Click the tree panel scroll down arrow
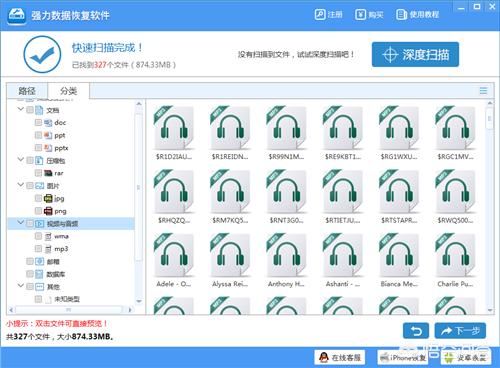This screenshot has height=368, width=500. tap(139, 301)
